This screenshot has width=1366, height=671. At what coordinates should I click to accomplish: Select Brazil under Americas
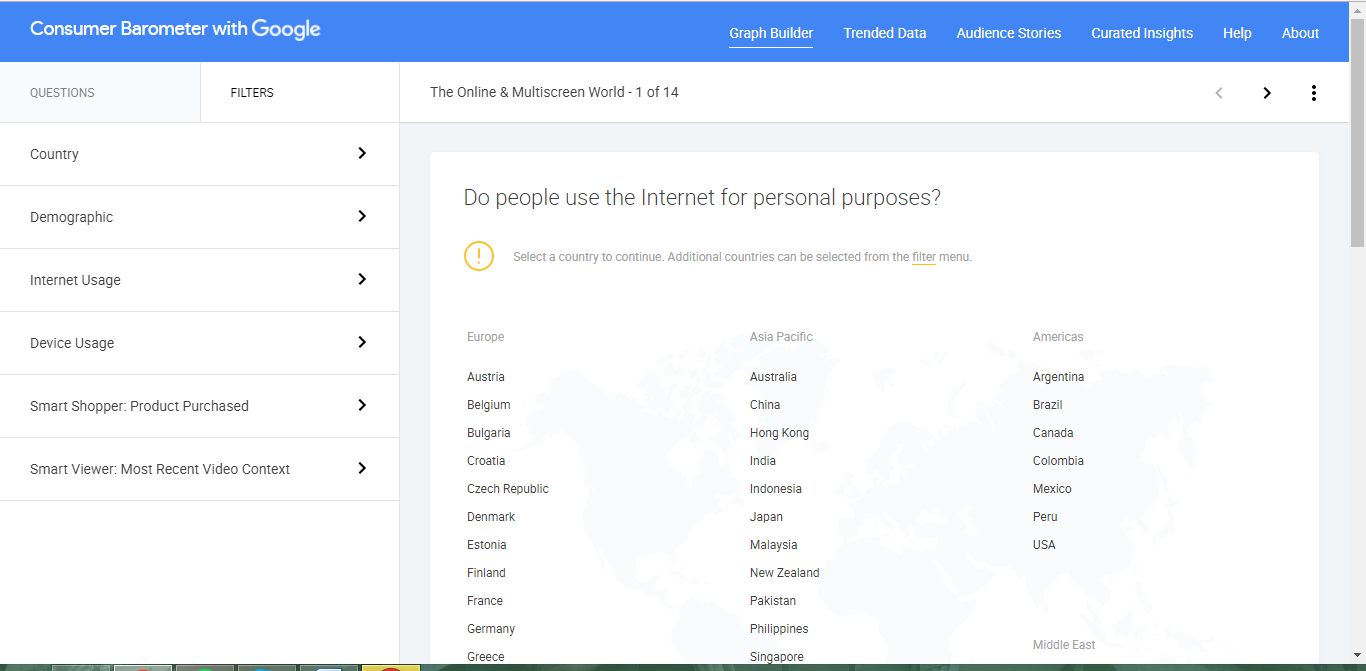coord(1047,404)
